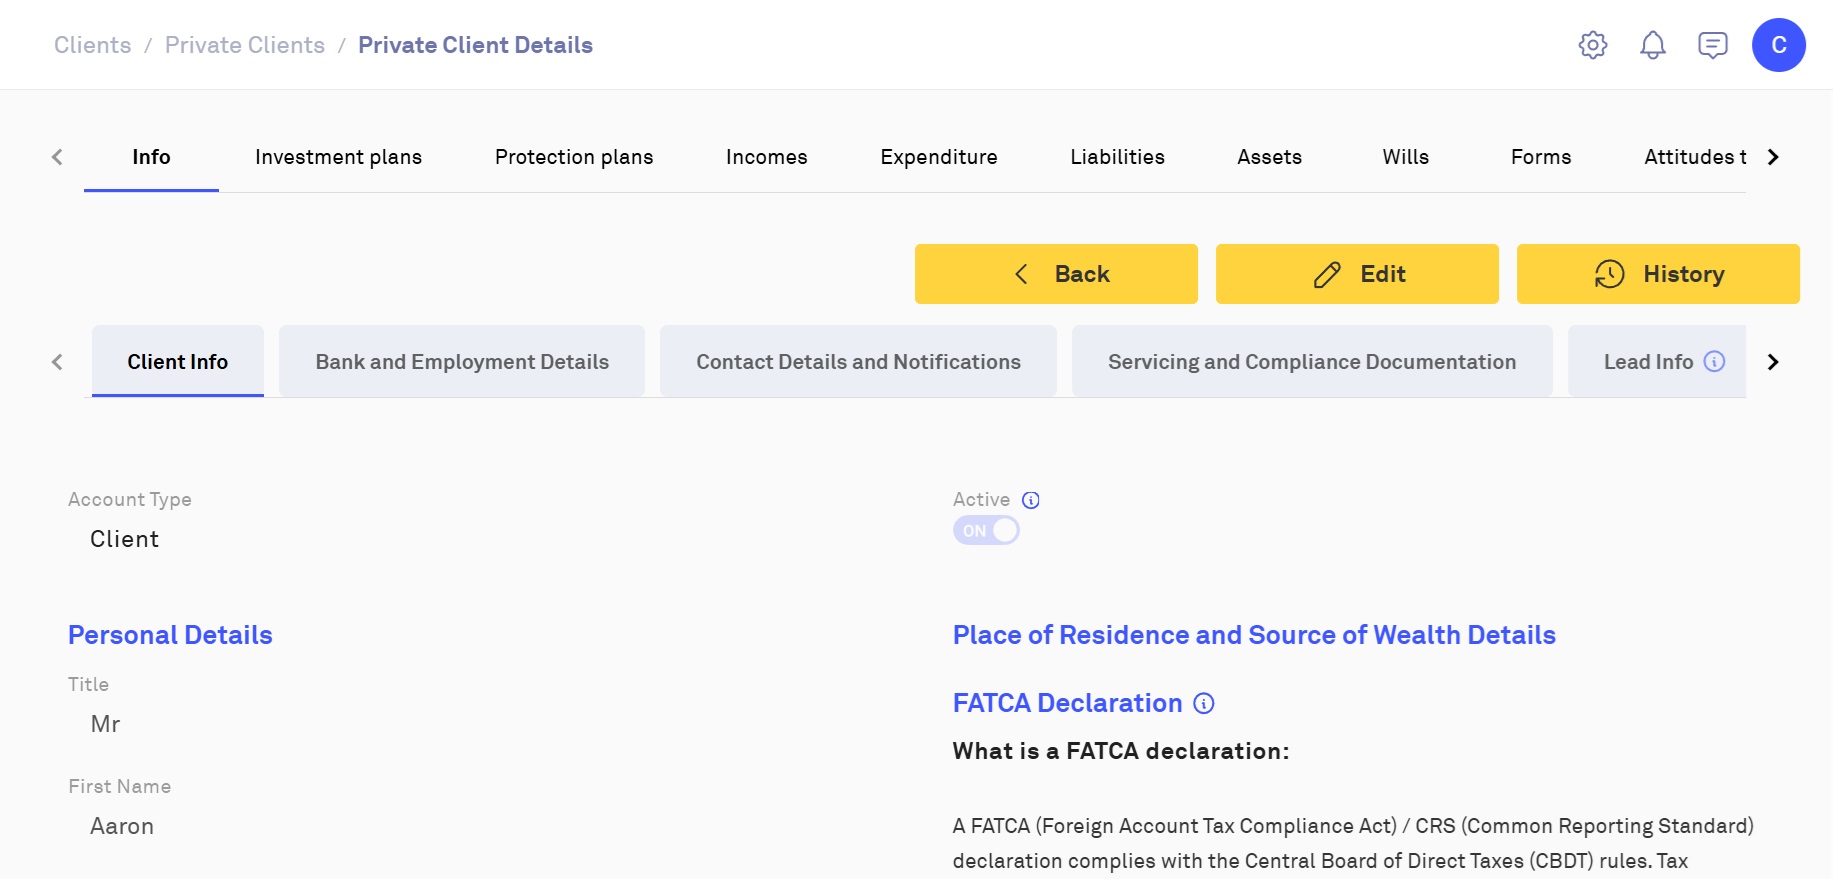
Task: Open the user avatar menu
Action: coord(1778,45)
